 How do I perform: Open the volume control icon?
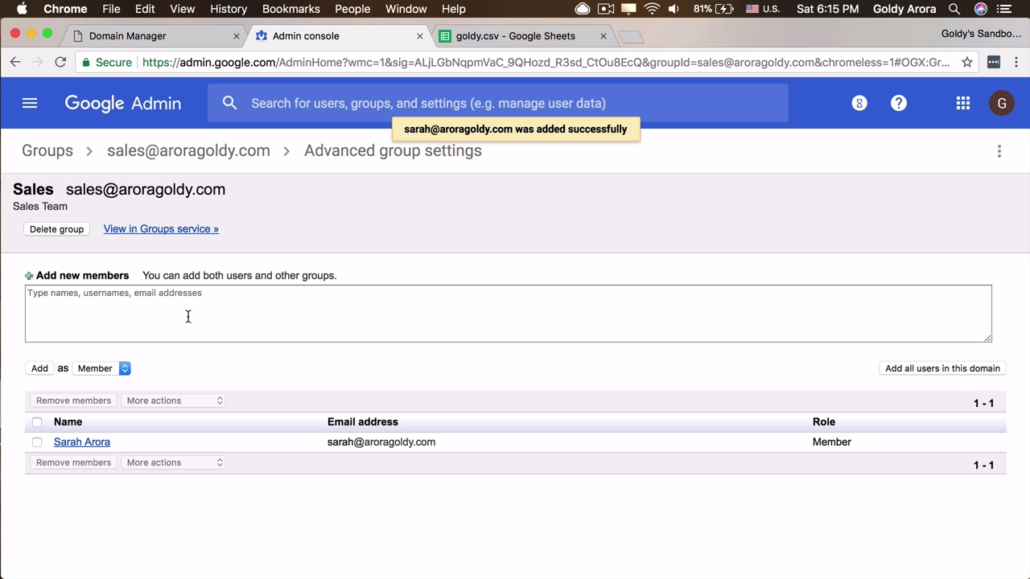point(674,9)
